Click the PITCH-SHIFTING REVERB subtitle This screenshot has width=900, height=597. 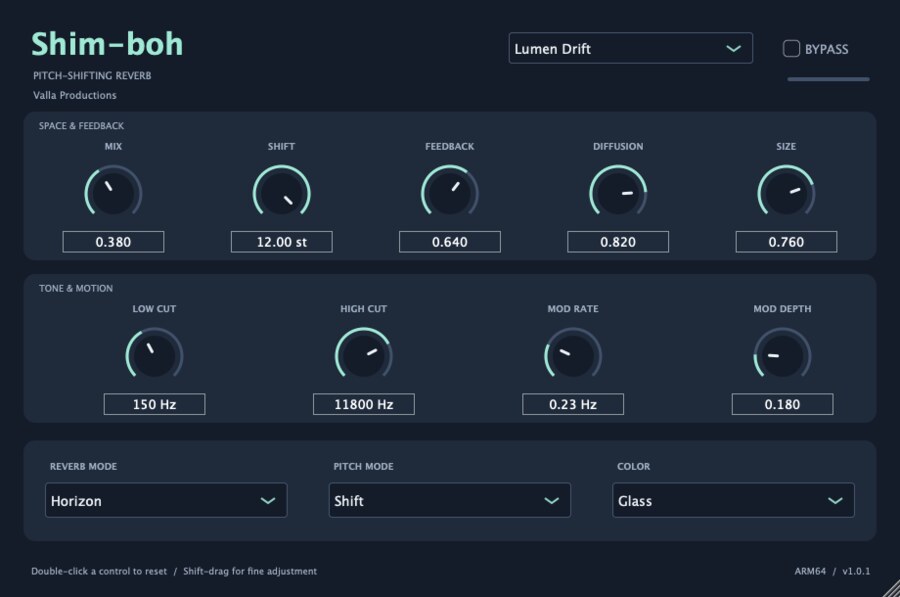click(92, 75)
